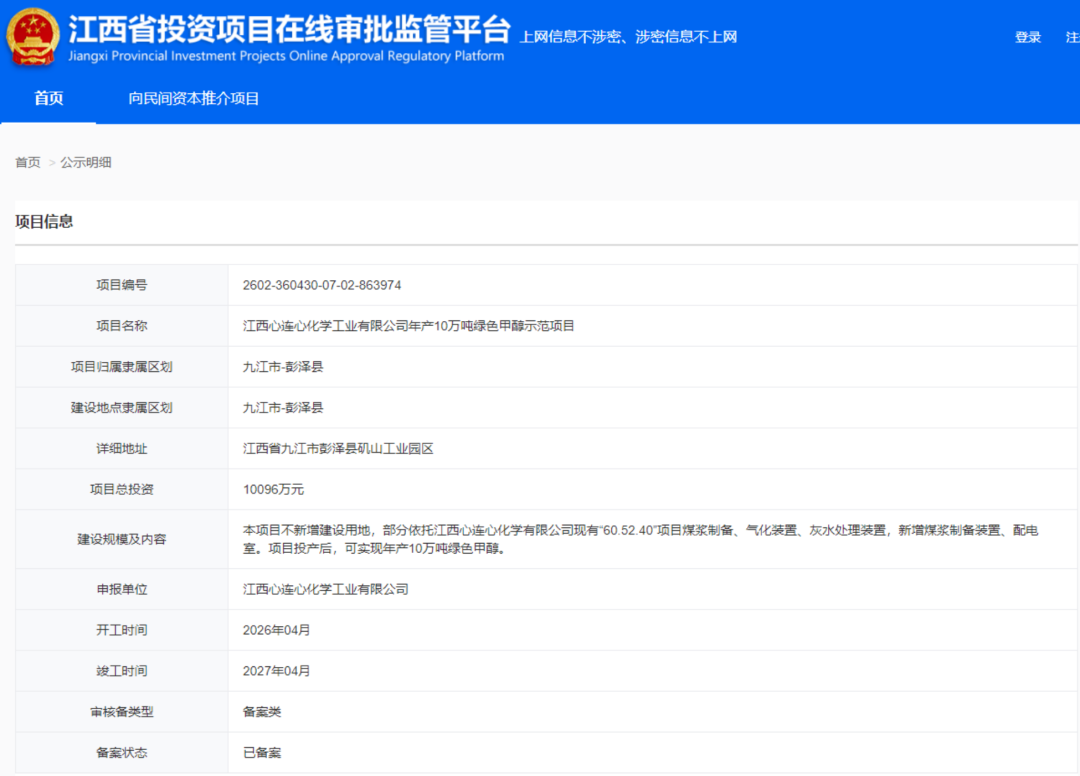Open the 首页 navigation tab
The image size is (1080, 776).
click(x=48, y=98)
